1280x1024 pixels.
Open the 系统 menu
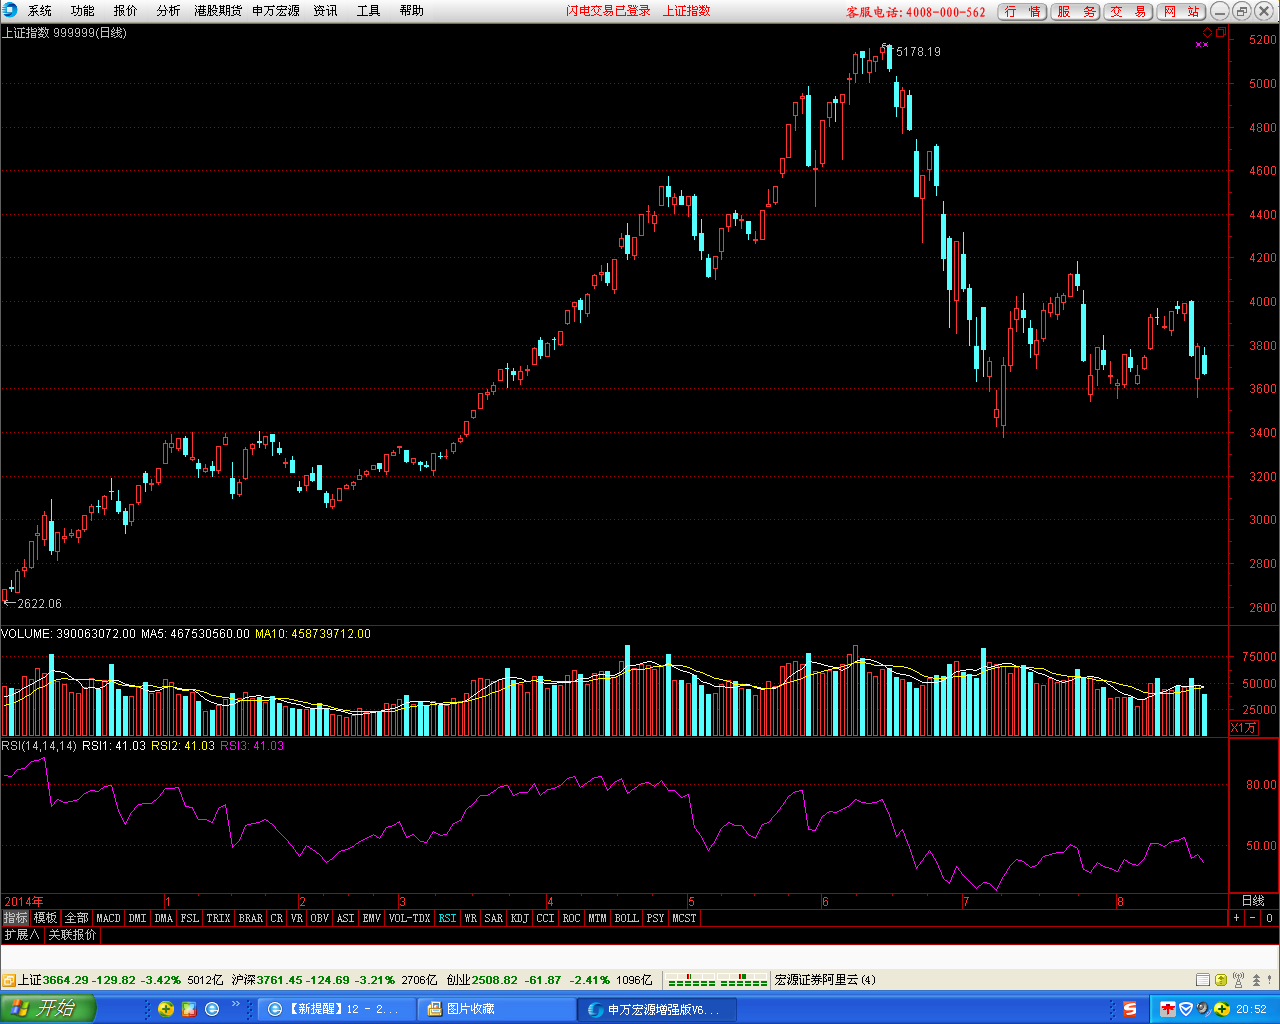point(40,11)
